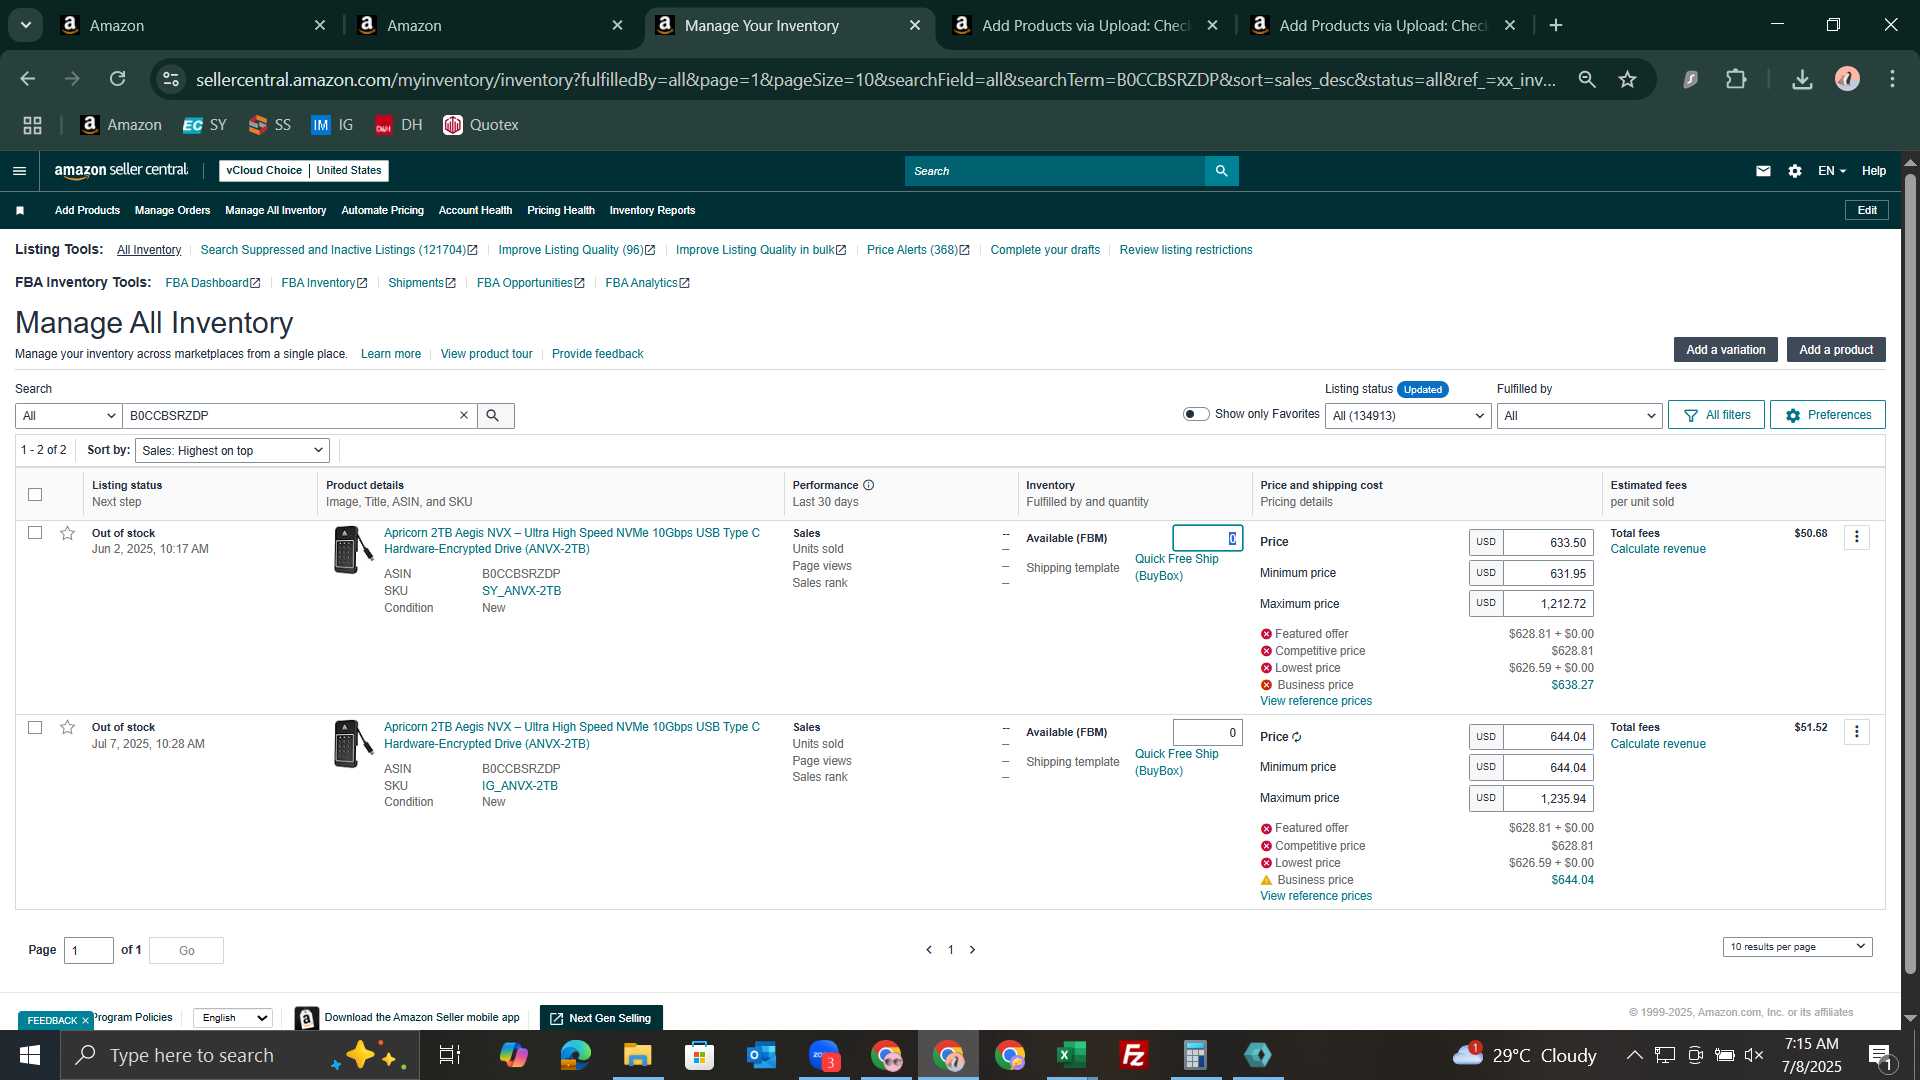Open Chrome downloads icon

click(x=1802, y=79)
